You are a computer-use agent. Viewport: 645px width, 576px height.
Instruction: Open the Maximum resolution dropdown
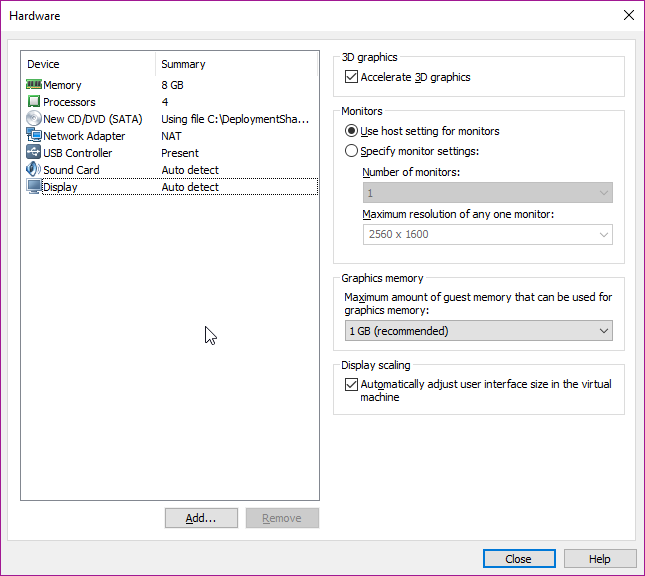point(487,235)
